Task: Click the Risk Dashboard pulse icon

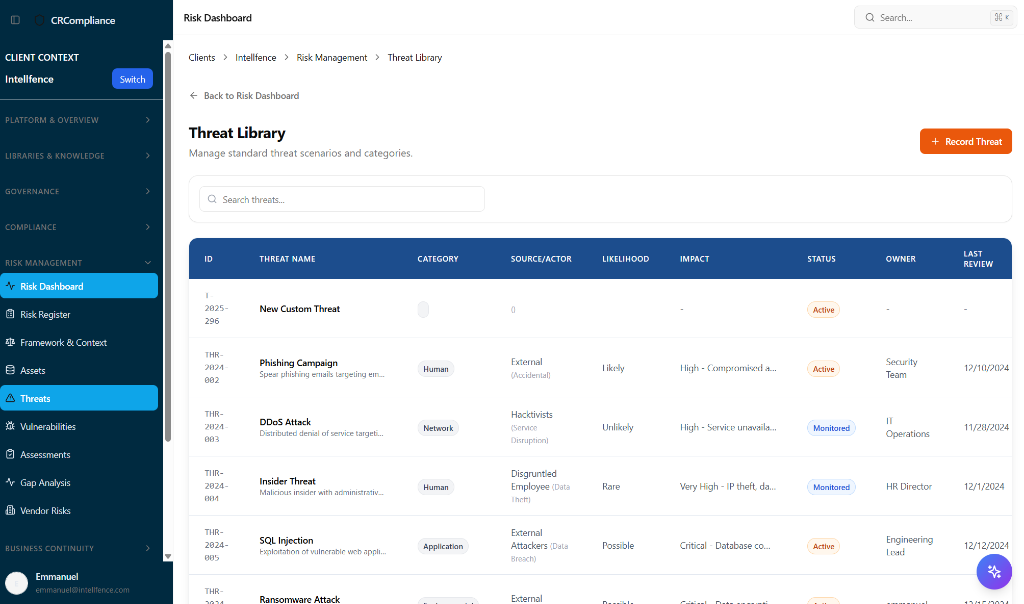Action: click(x=11, y=287)
